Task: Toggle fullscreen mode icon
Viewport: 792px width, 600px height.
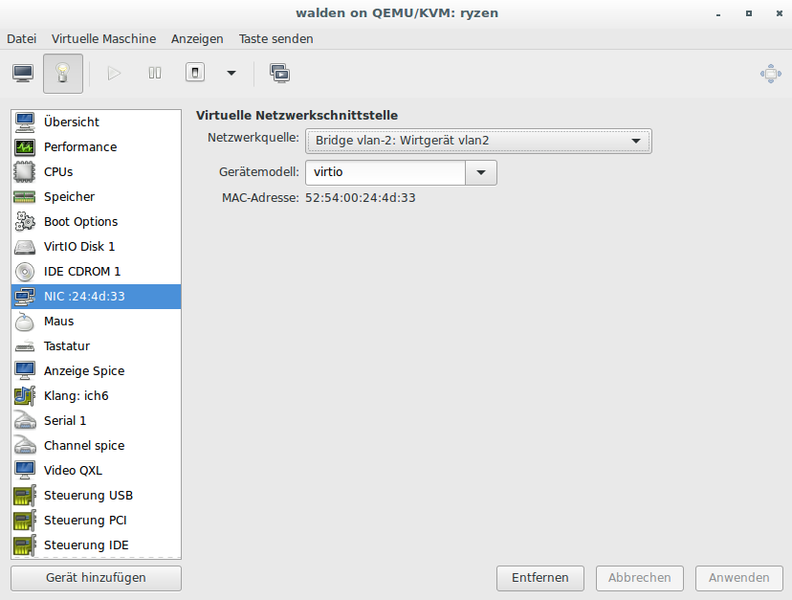Action: [x=770, y=73]
